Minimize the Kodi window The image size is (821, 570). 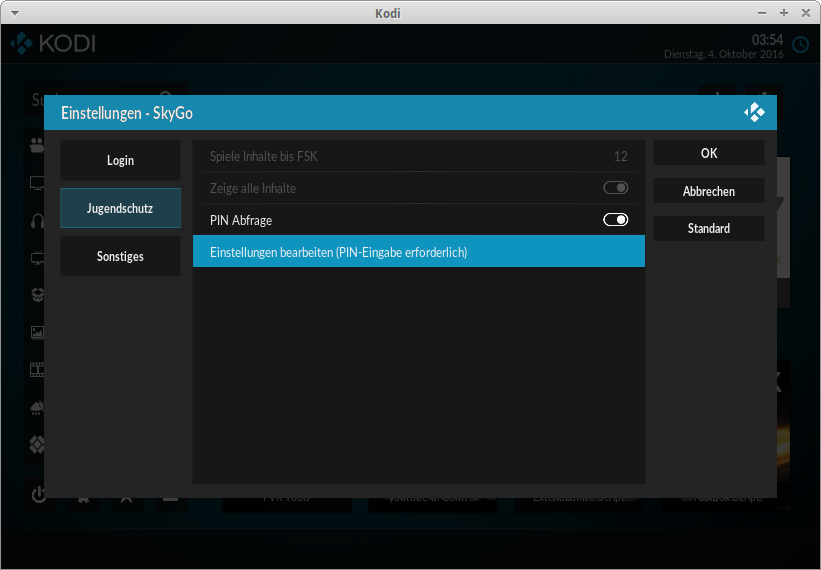[762, 13]
